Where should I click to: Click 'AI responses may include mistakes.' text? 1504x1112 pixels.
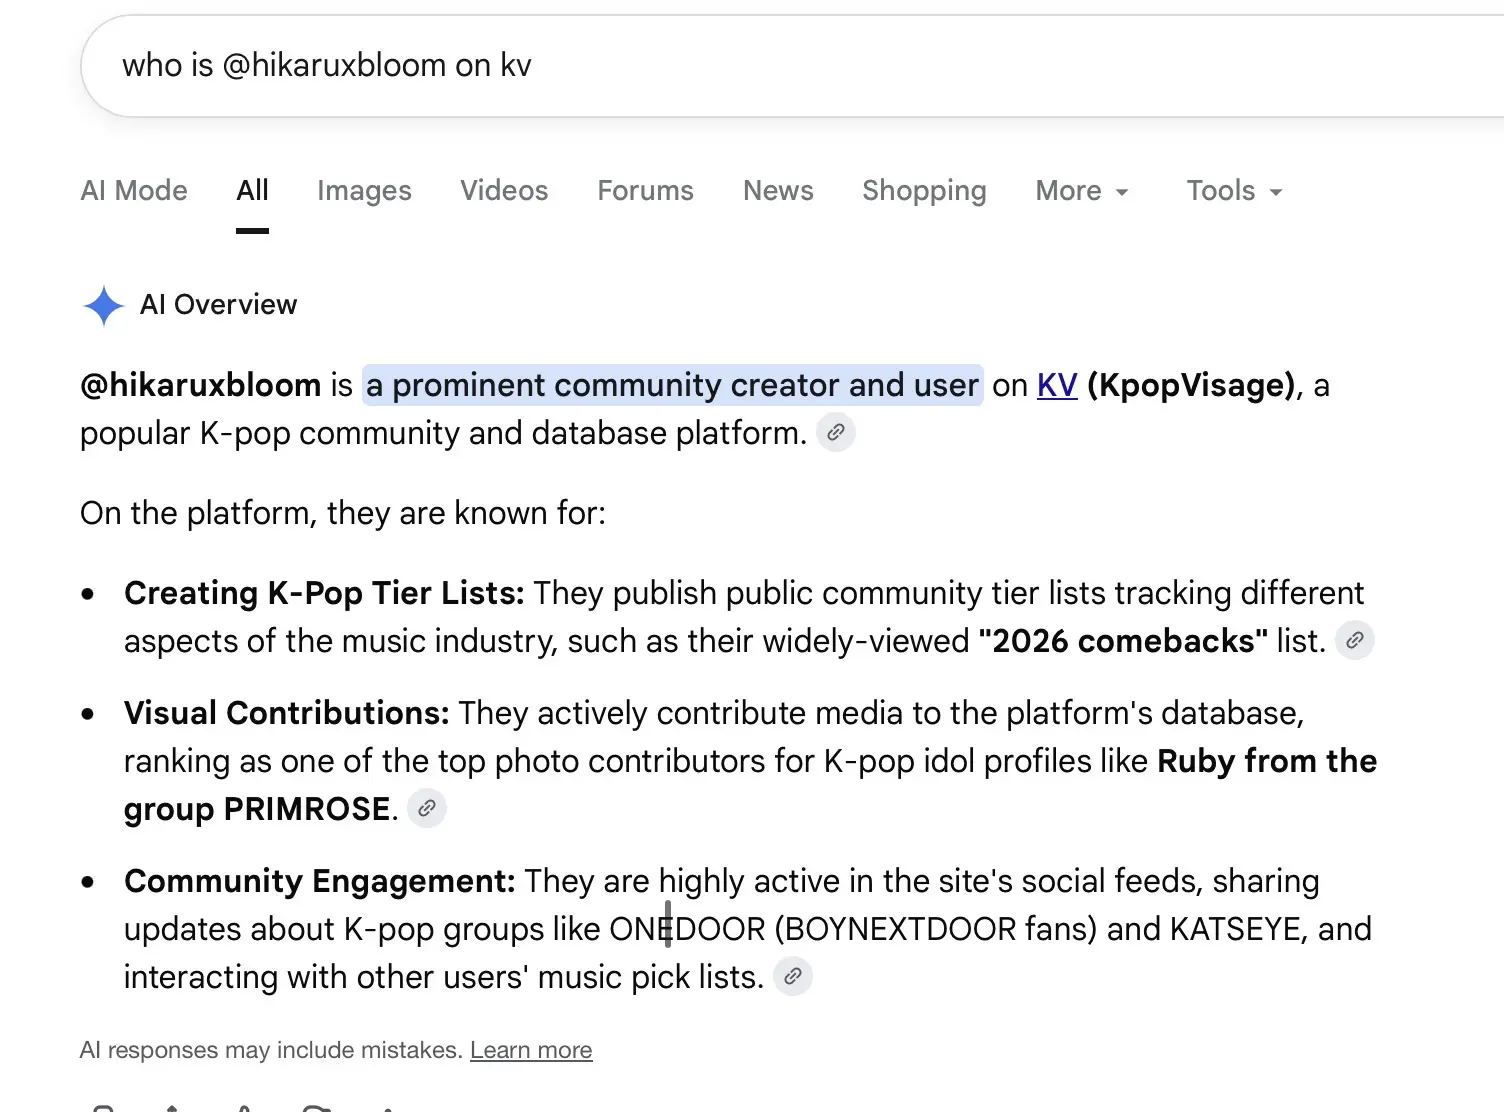tap(271, 1050)
